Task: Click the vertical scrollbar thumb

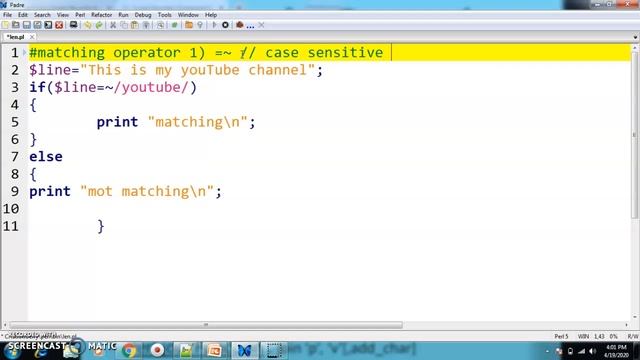Action: [x=634, y=135]
